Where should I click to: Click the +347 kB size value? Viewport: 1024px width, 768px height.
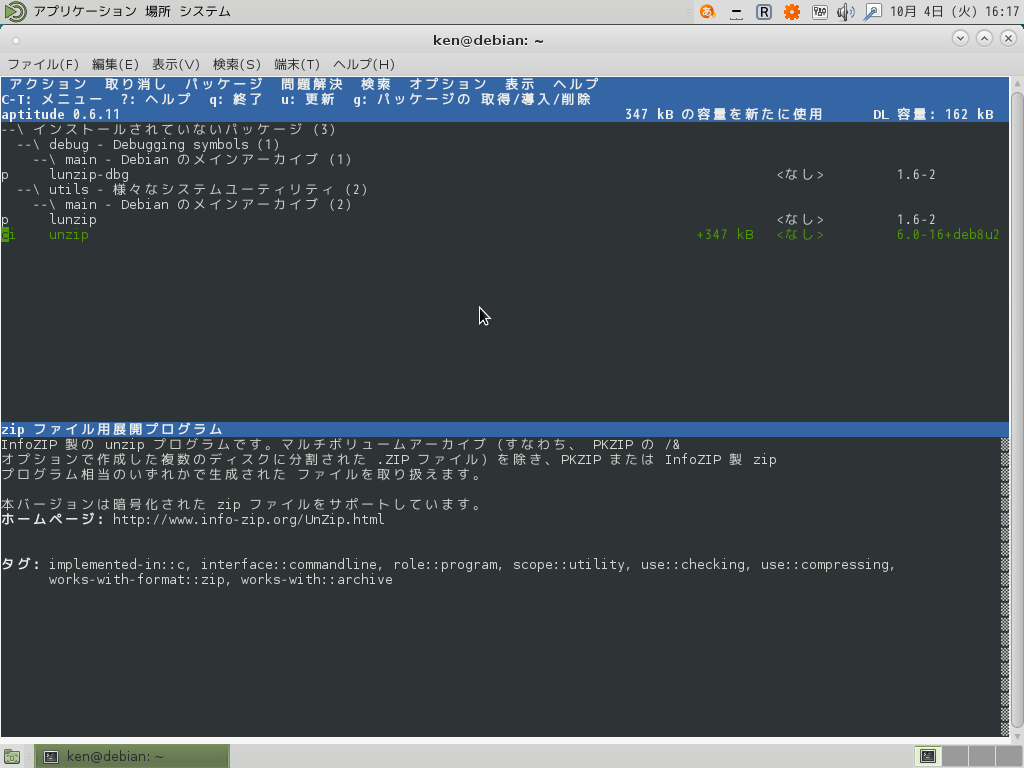point(725,234)
